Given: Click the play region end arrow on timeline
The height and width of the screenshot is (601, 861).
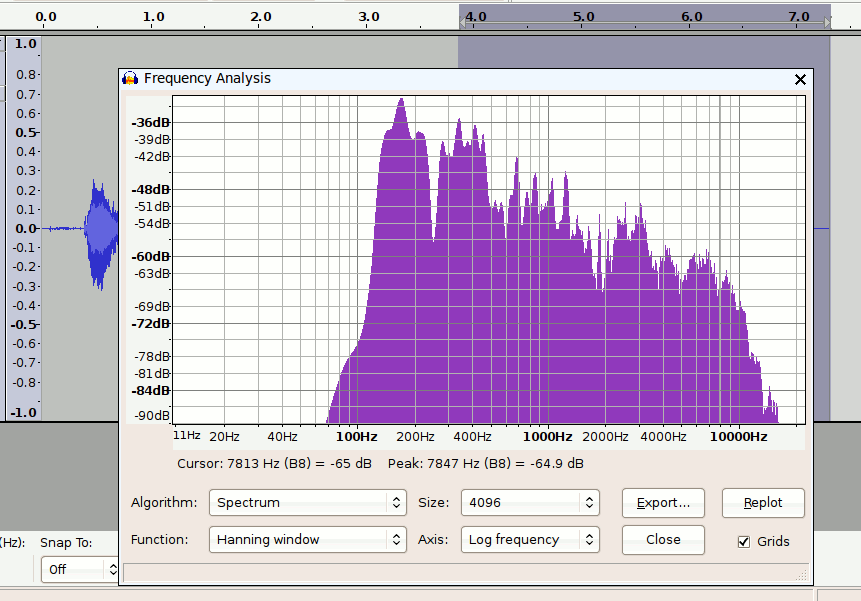Looking at the screenshot, I should pos(827,21).
